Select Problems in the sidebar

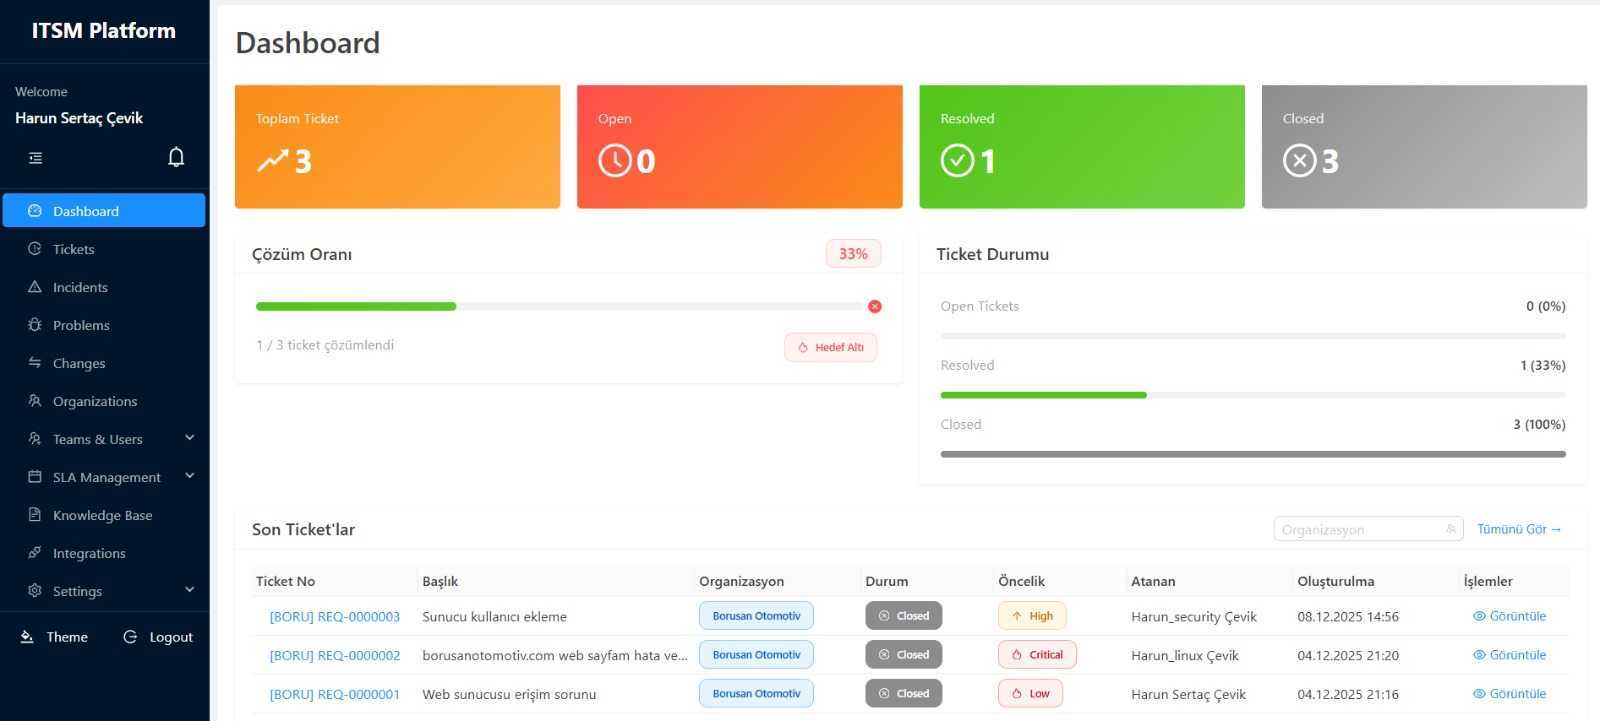pos(104,325)
